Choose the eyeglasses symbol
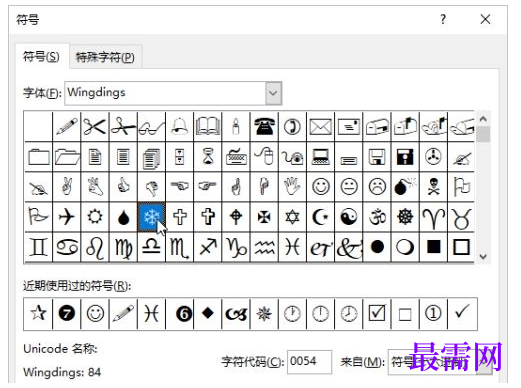This screenshot has height=388, width=521. [152, 127]
